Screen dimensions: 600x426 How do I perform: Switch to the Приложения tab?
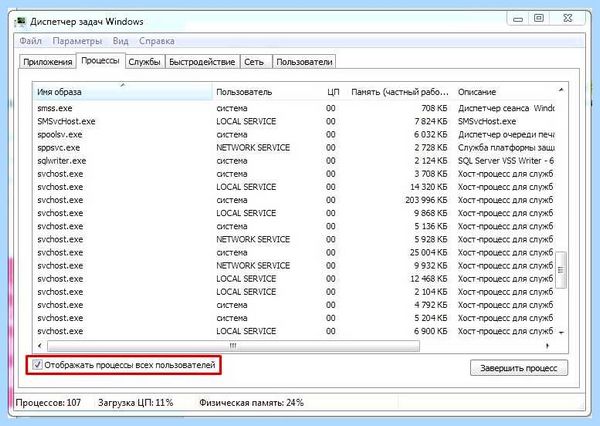pyautogui.click(x=48, y=62)
